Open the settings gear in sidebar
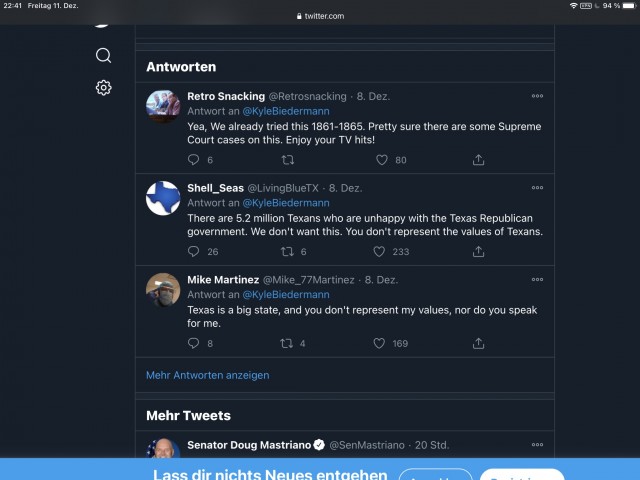 click(x=103, y=88)
